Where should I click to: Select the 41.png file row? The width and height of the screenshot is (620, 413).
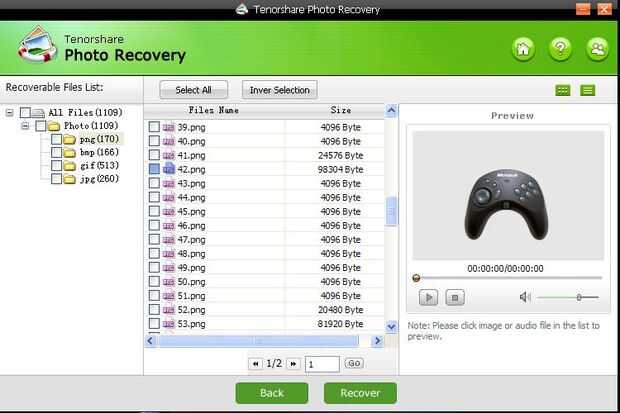(264, 155)
